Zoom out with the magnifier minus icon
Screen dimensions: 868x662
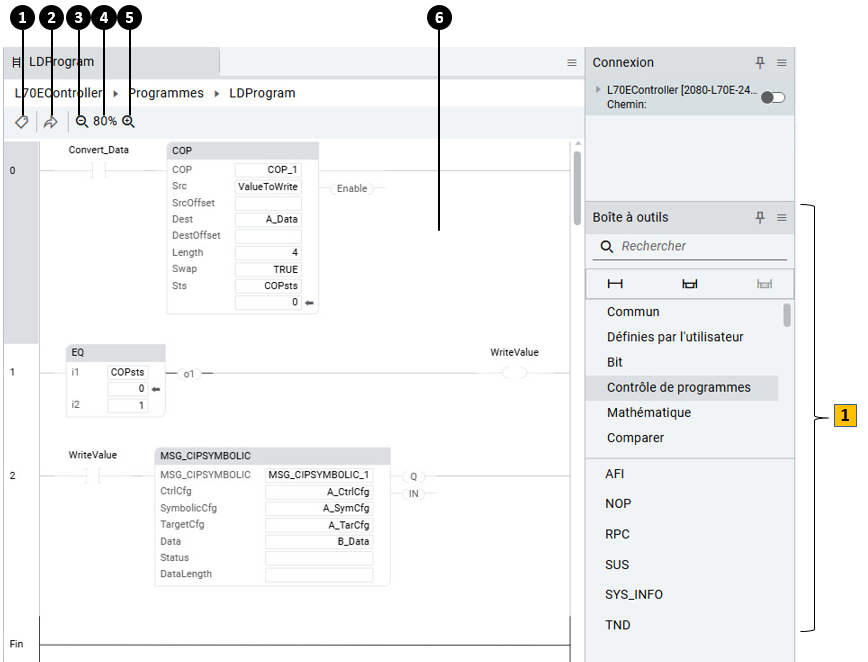81,121
